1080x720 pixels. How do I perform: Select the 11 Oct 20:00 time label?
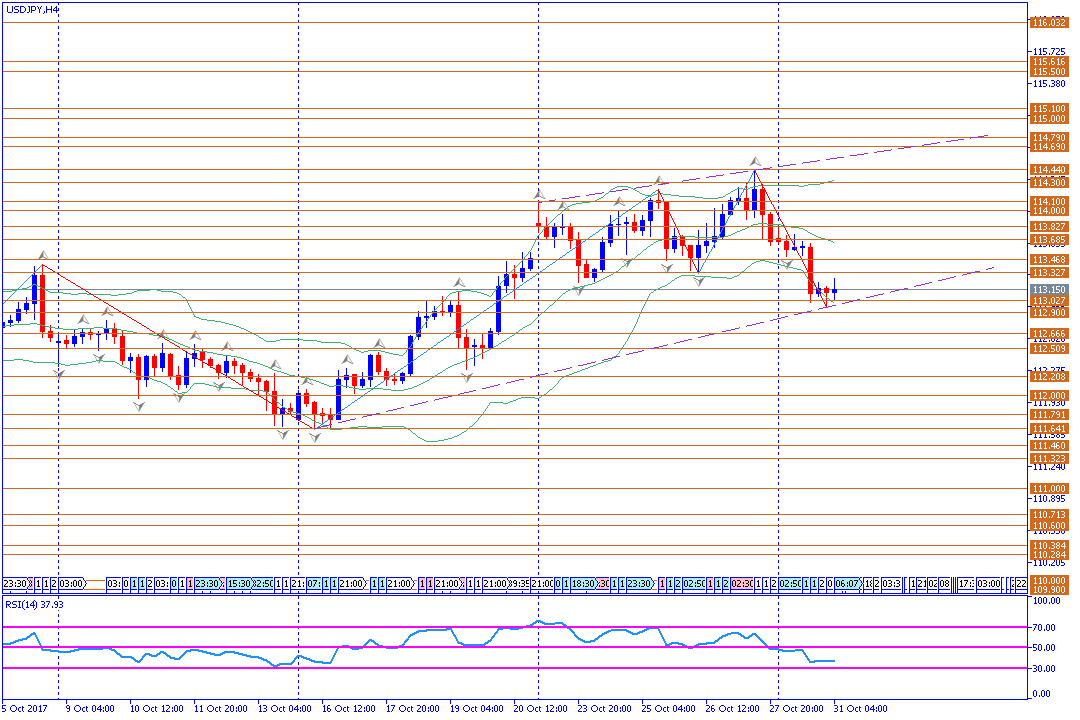(220, 708)
